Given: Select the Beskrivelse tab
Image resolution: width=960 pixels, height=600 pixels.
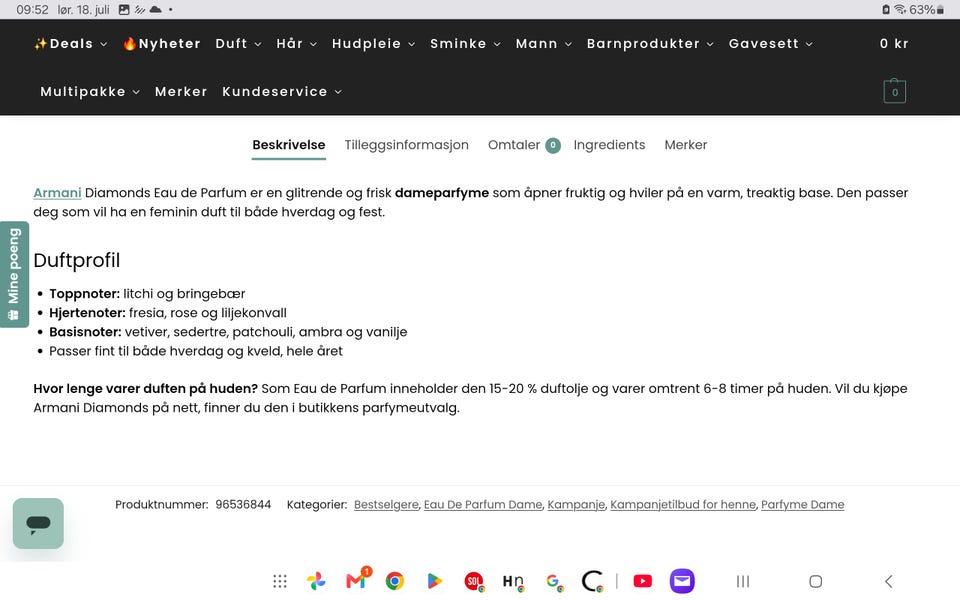Looking at the screenshot, I should click(289, 145).
